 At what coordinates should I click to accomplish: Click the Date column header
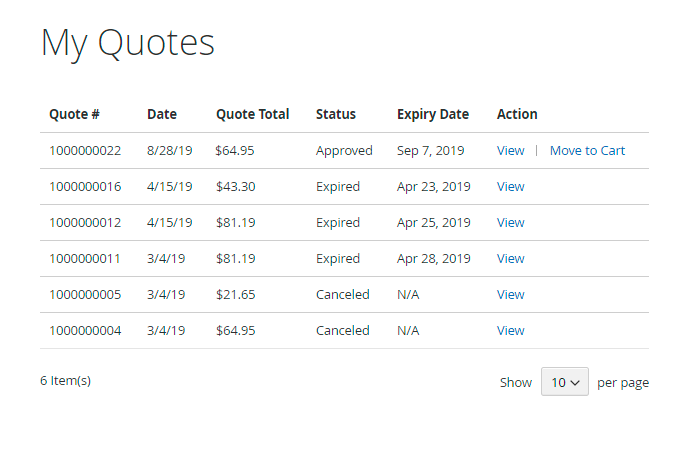point(162,114)
